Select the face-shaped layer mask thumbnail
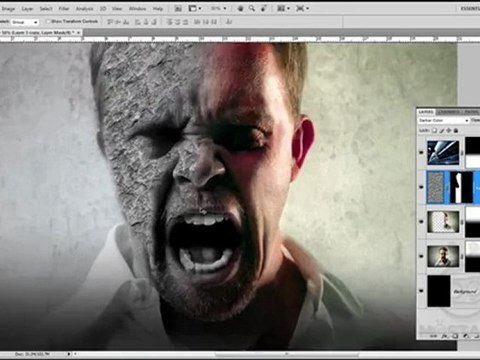 pos(461,187)
